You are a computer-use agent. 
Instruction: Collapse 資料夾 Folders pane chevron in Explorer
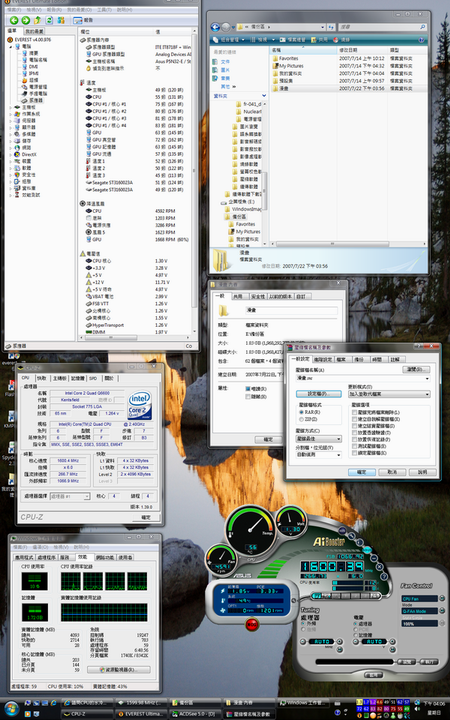(264, 96)
